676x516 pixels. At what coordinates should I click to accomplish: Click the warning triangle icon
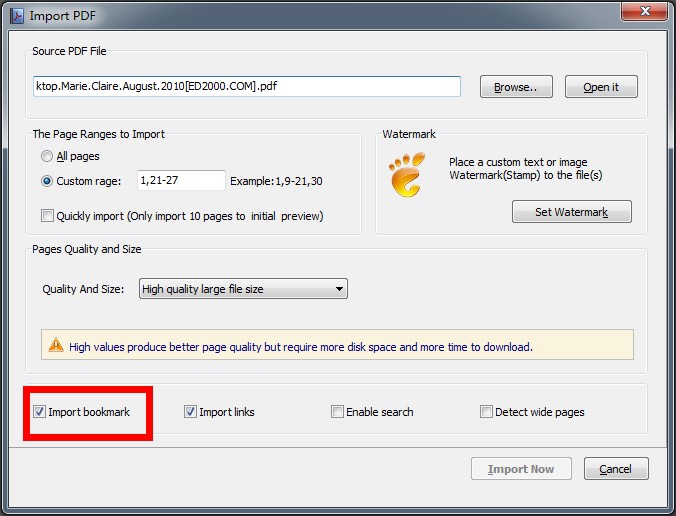56,345
